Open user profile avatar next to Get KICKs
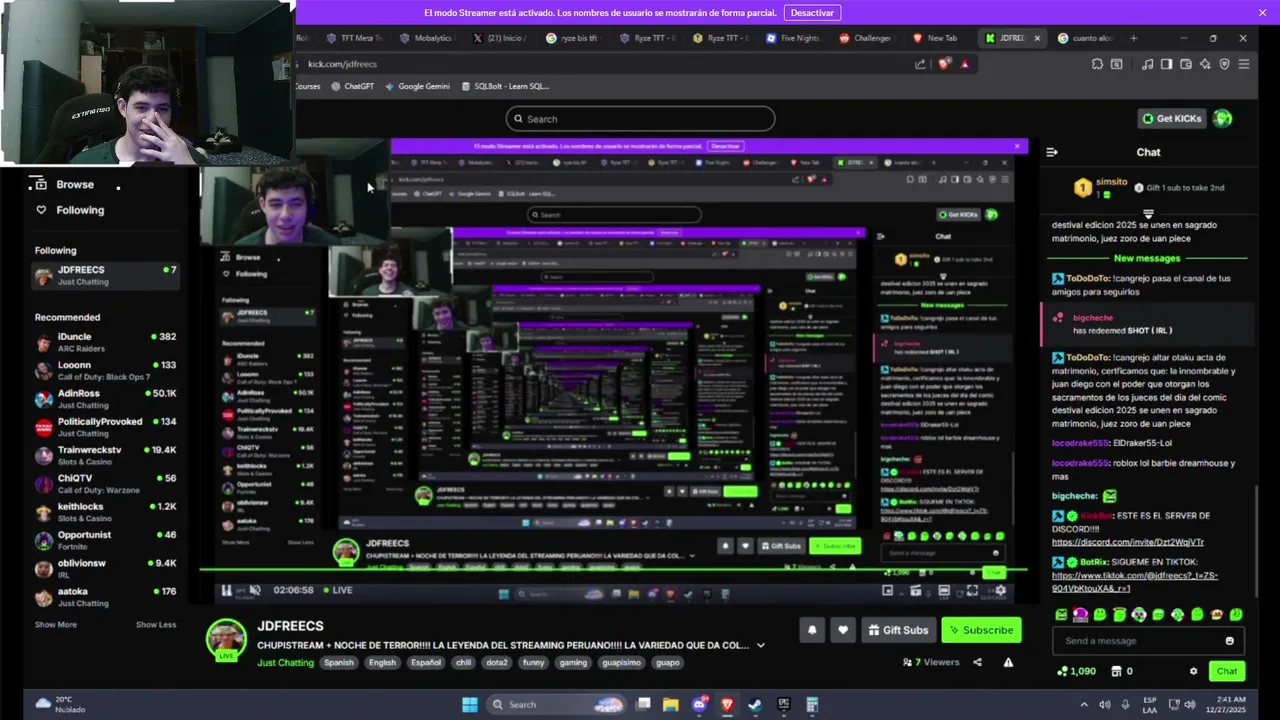The width and height of the screenshot is (1280, 720). click(1222, 118)
